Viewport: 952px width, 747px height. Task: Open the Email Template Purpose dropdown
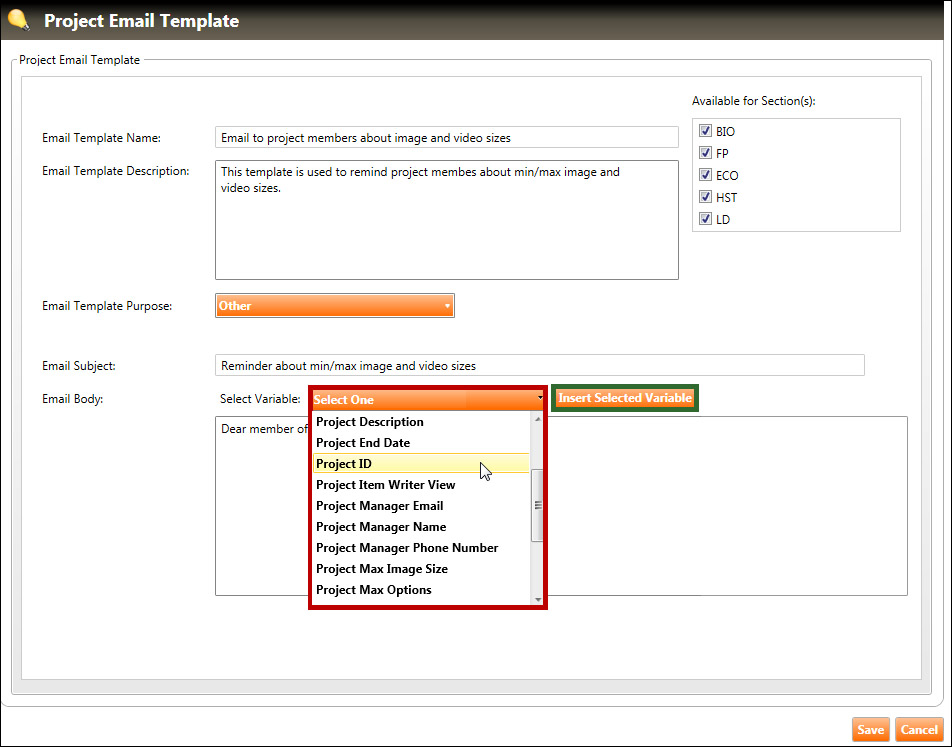tap(335, 306)
